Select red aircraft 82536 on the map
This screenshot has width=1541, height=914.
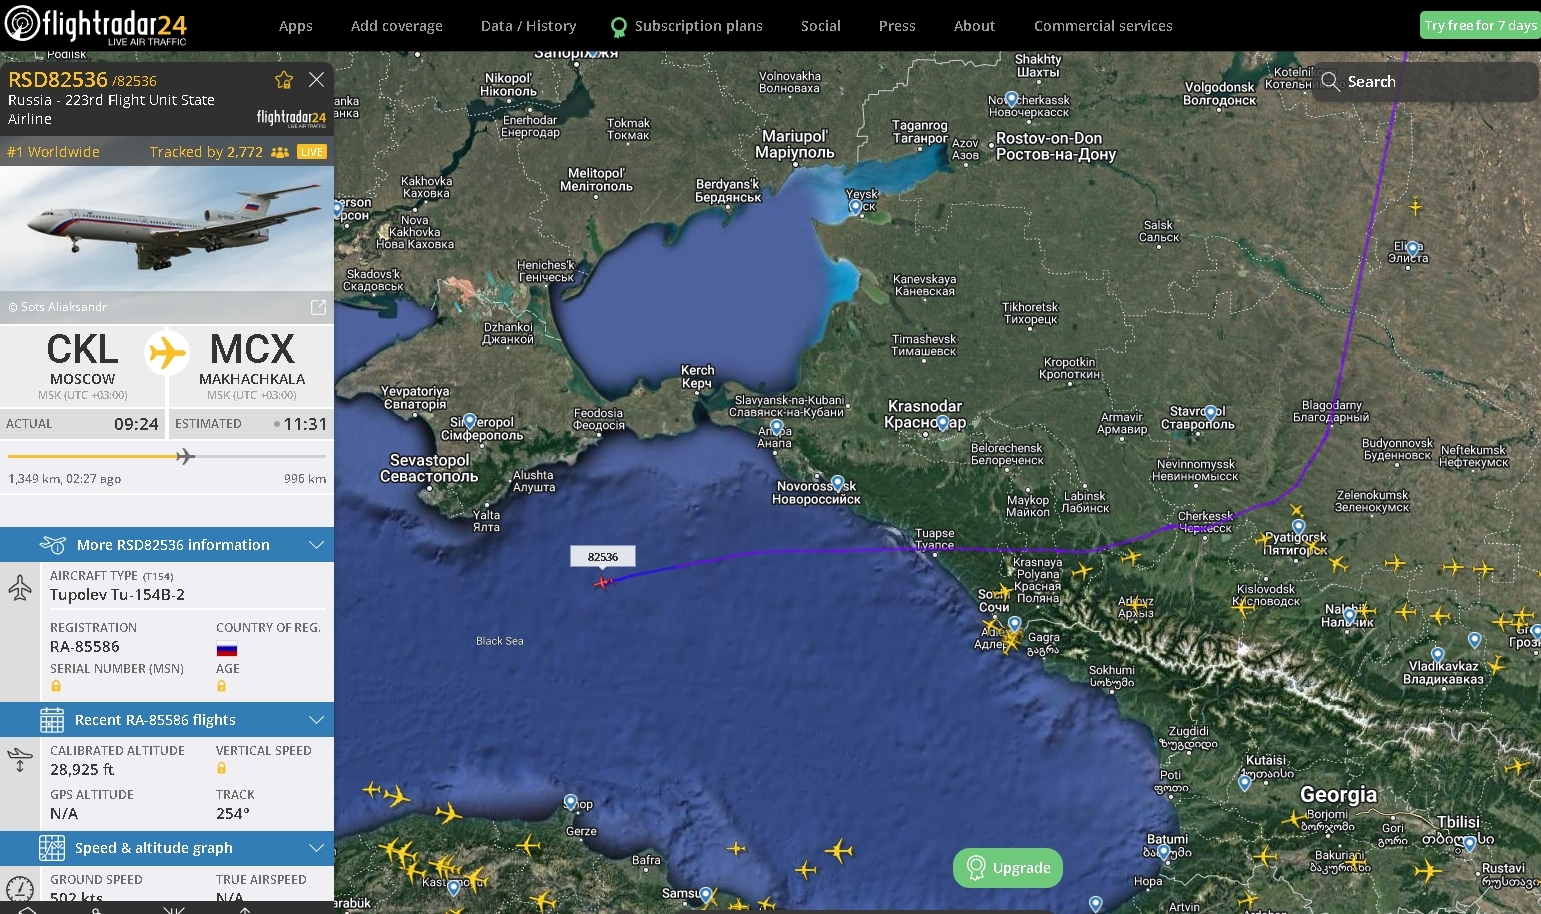point(603,581)
